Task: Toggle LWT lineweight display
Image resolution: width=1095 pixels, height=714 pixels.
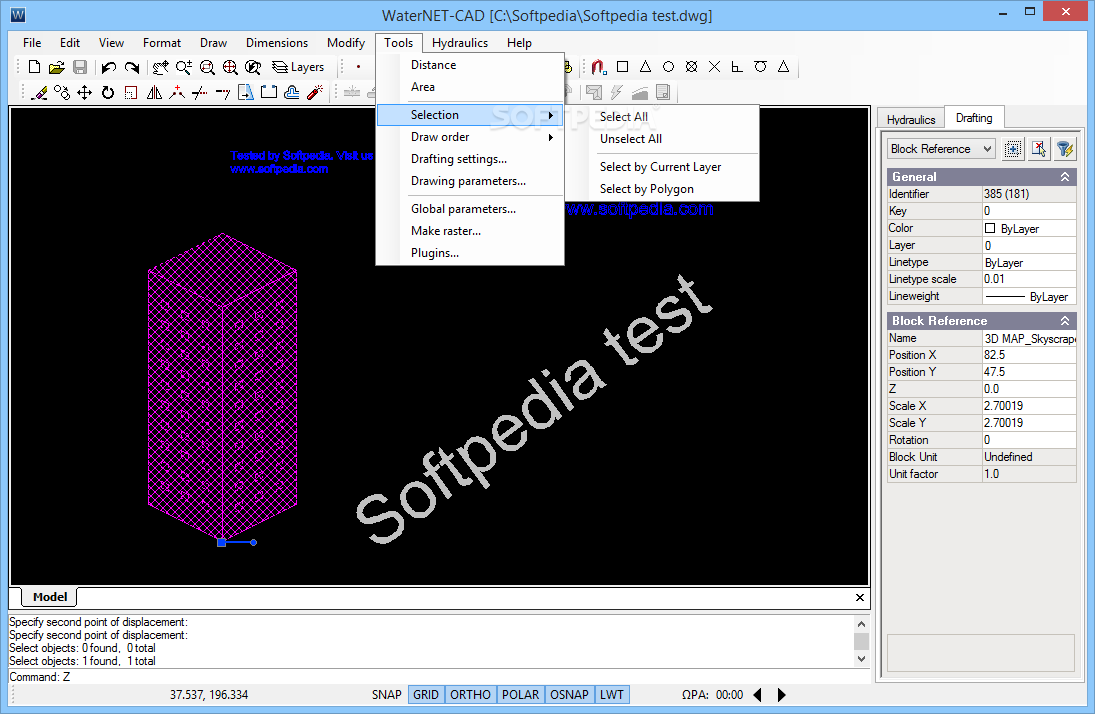Action: (x=612, y=694)
